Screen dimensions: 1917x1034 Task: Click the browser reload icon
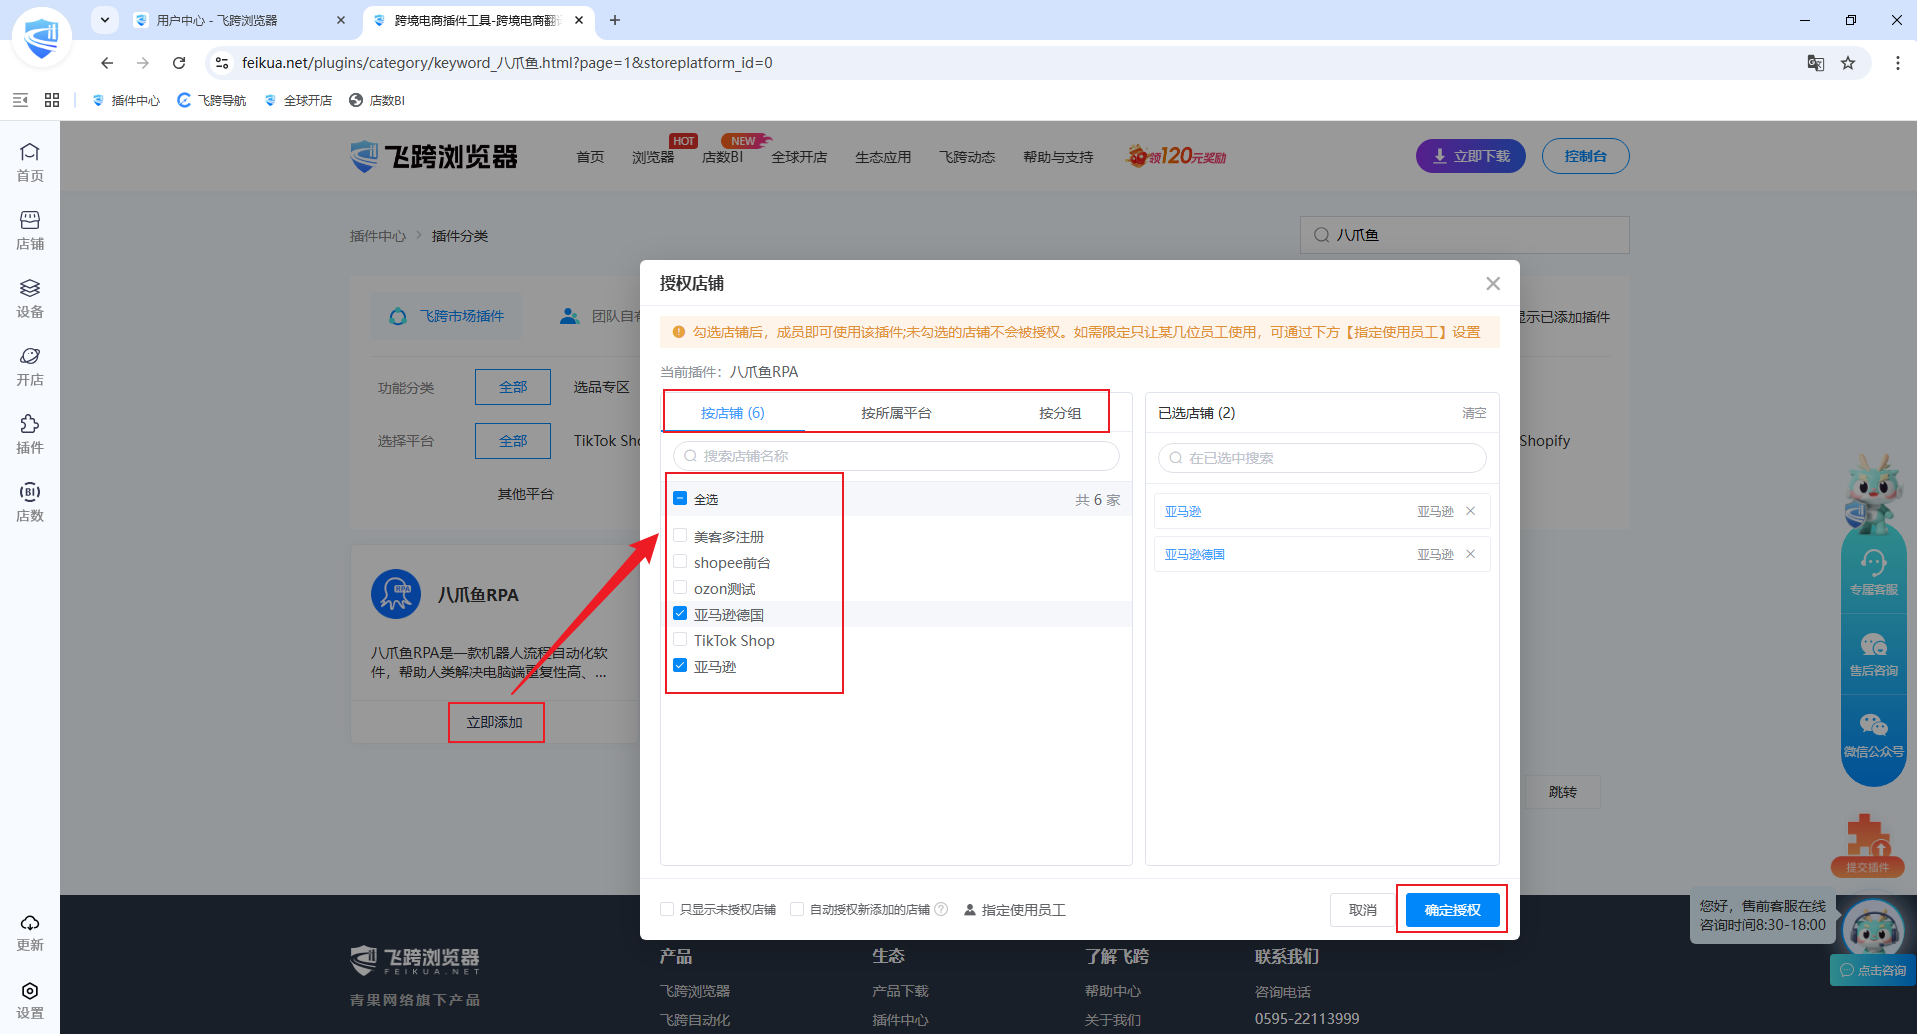tap(179, 63)
